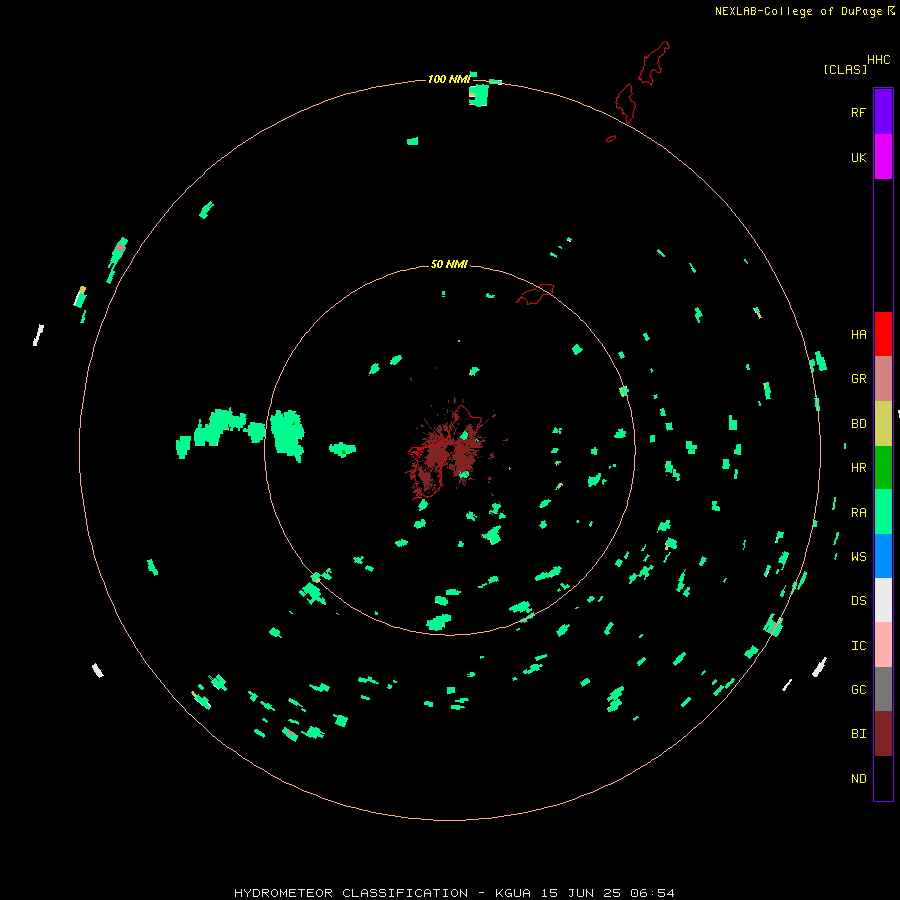Image resolution: width=900 pixels, height=900 pixels.
Task: Select the BD yellow legend swatch
Action: (883, 424)
